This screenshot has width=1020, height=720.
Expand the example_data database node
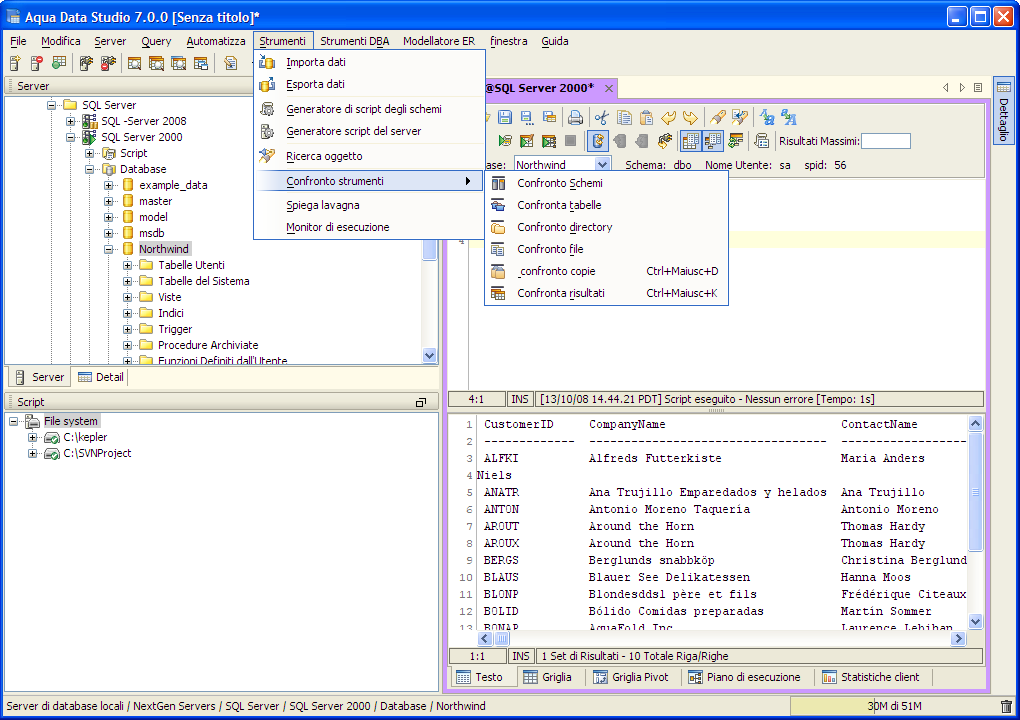109,185
